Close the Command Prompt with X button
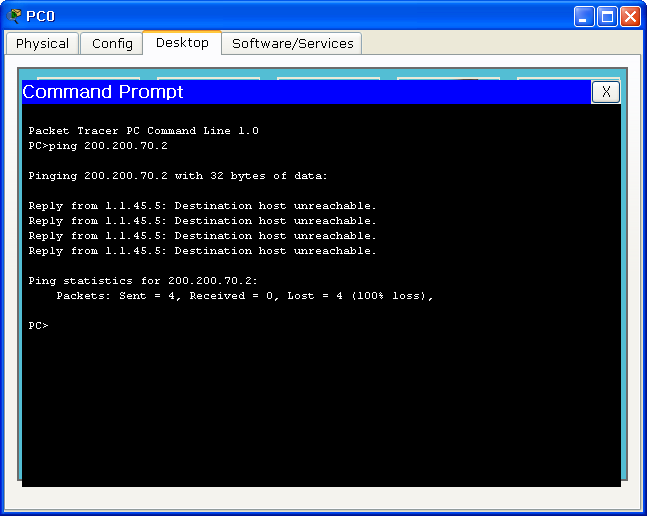647x516 pixels. pos(606,92)
